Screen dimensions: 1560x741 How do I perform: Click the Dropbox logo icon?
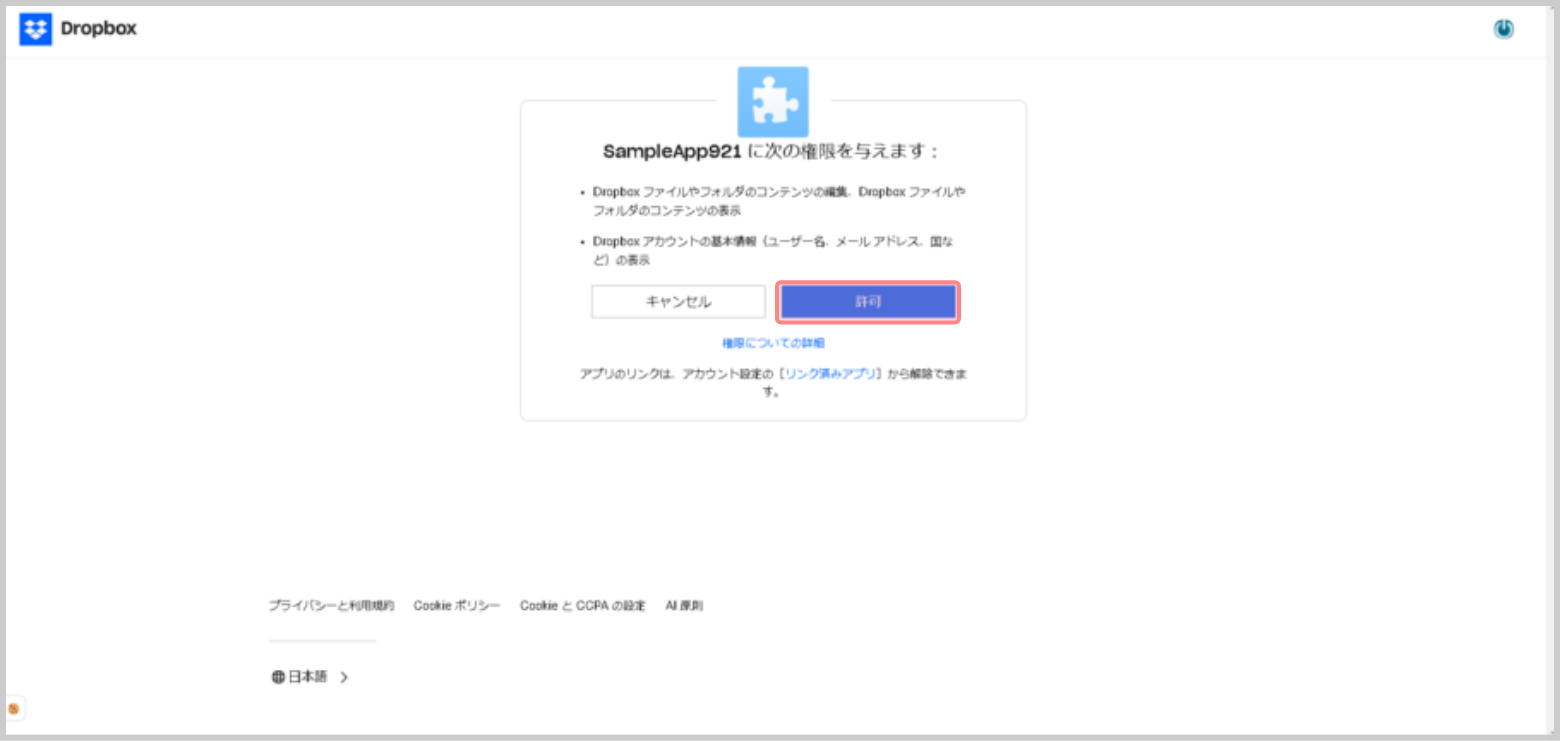35,29
